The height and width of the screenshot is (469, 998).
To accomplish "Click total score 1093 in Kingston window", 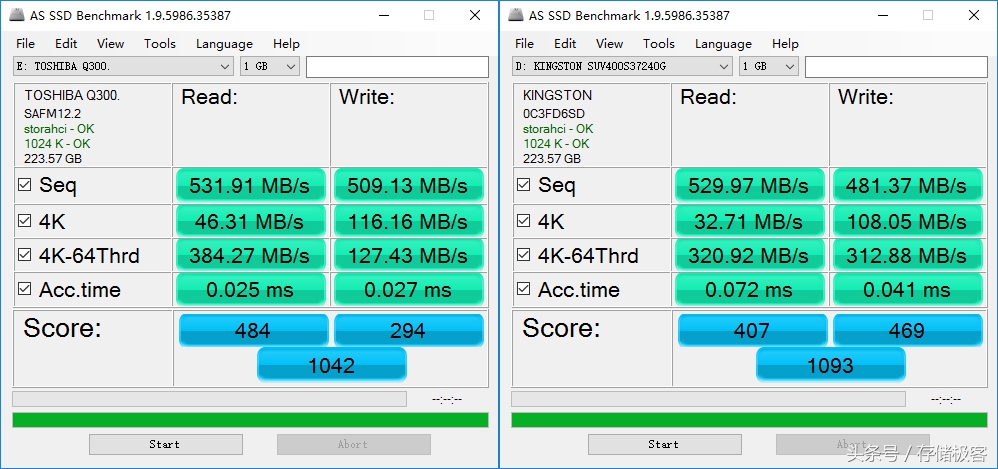I will 831,365.
